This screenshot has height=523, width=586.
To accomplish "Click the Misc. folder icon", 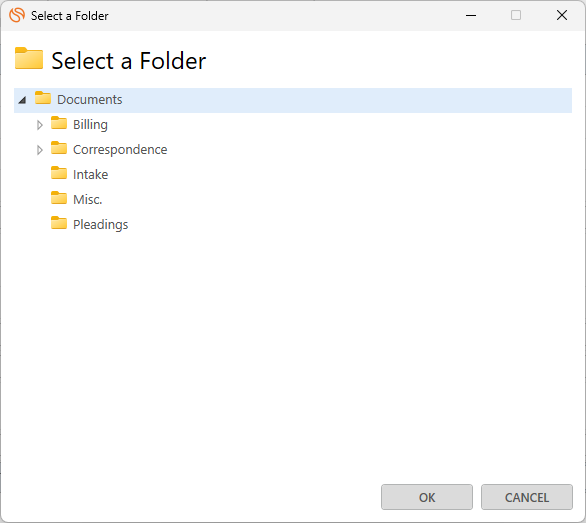I will (x=59, y=198).
